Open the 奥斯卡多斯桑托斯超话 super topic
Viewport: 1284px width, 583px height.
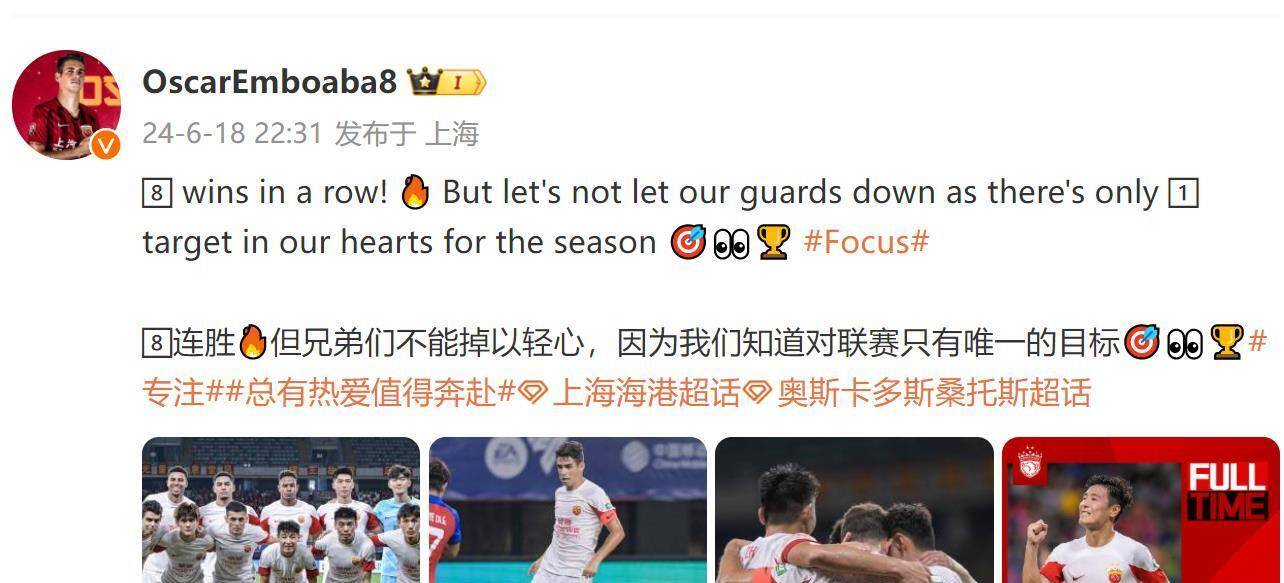pos(934,392)
